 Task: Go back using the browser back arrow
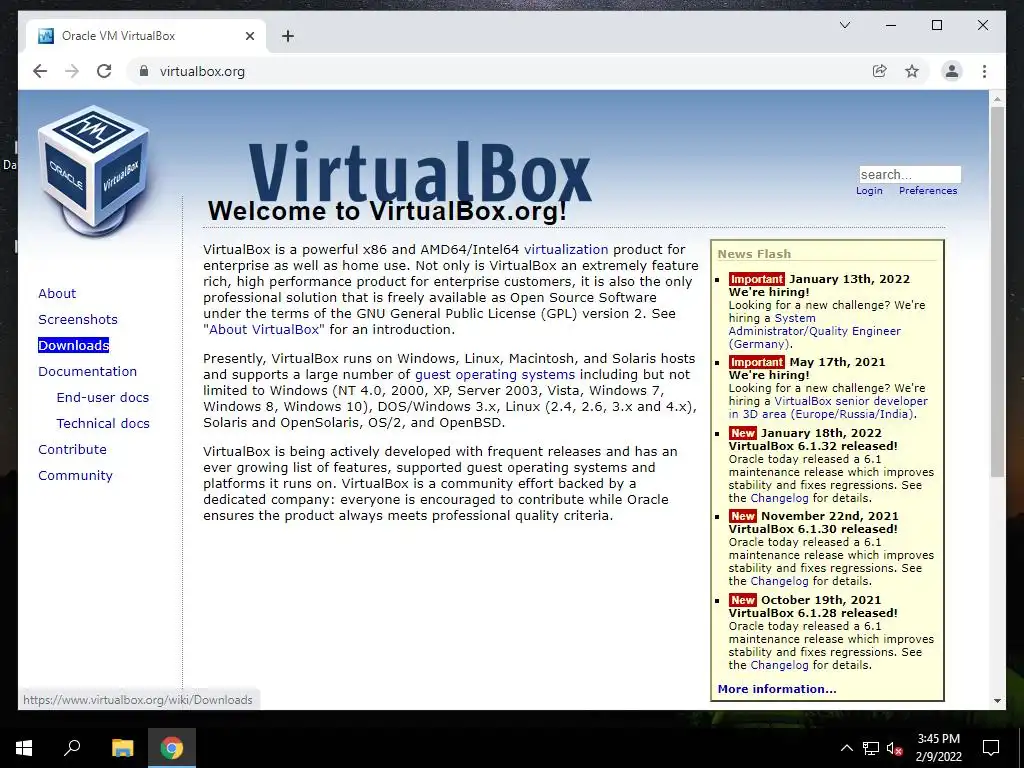coord(40,71)
